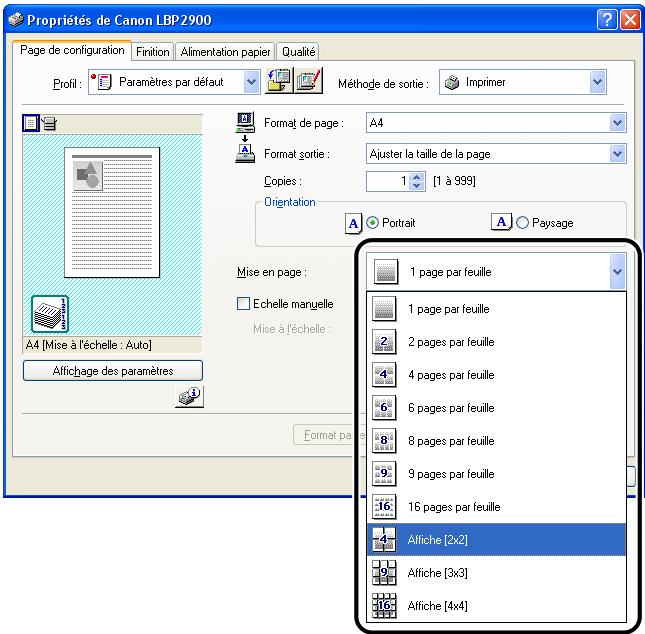Select Affiche [2x2] poster option
645x634 pixels.
[497, 539]
